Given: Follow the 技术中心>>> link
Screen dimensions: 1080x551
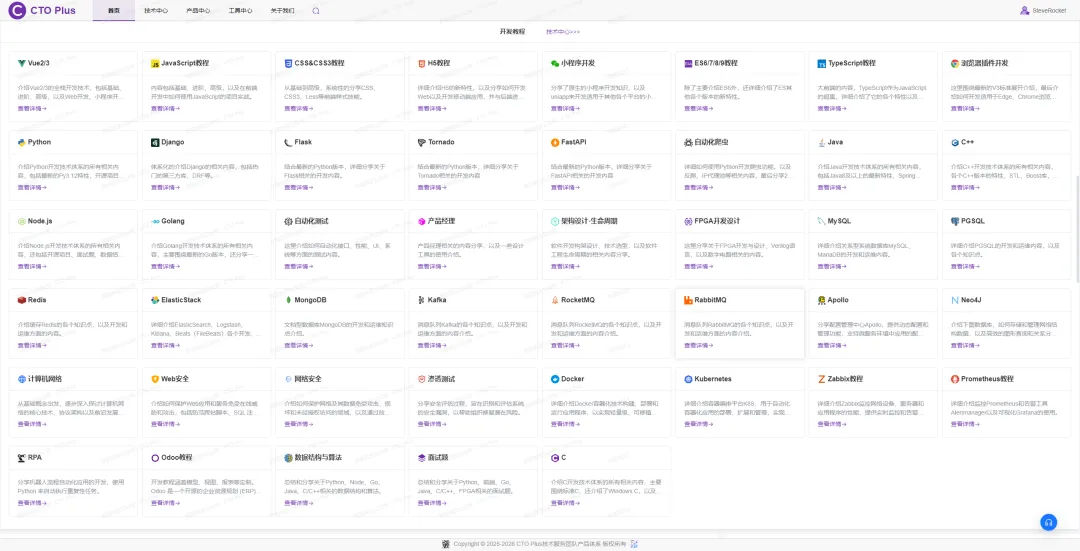Looking at the screenshot, I should [563, 32].
